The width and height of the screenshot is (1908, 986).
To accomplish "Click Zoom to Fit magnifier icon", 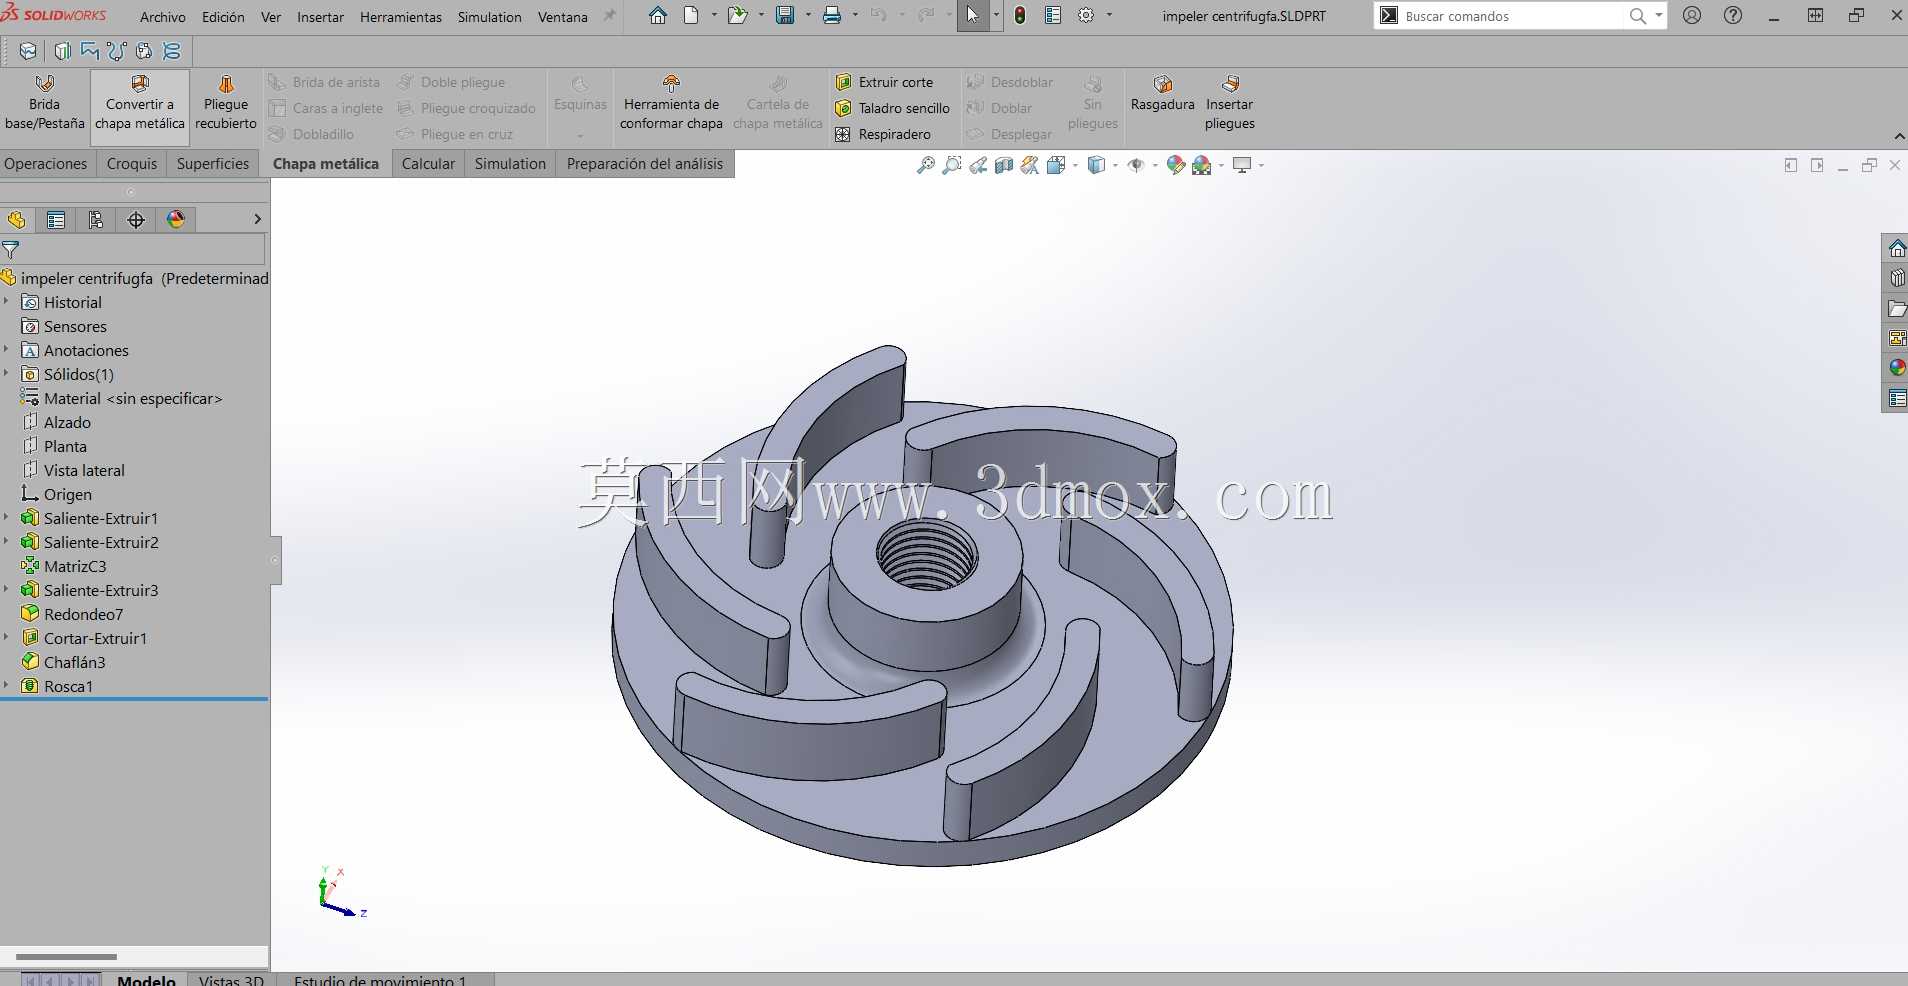I will coord(926,165).
